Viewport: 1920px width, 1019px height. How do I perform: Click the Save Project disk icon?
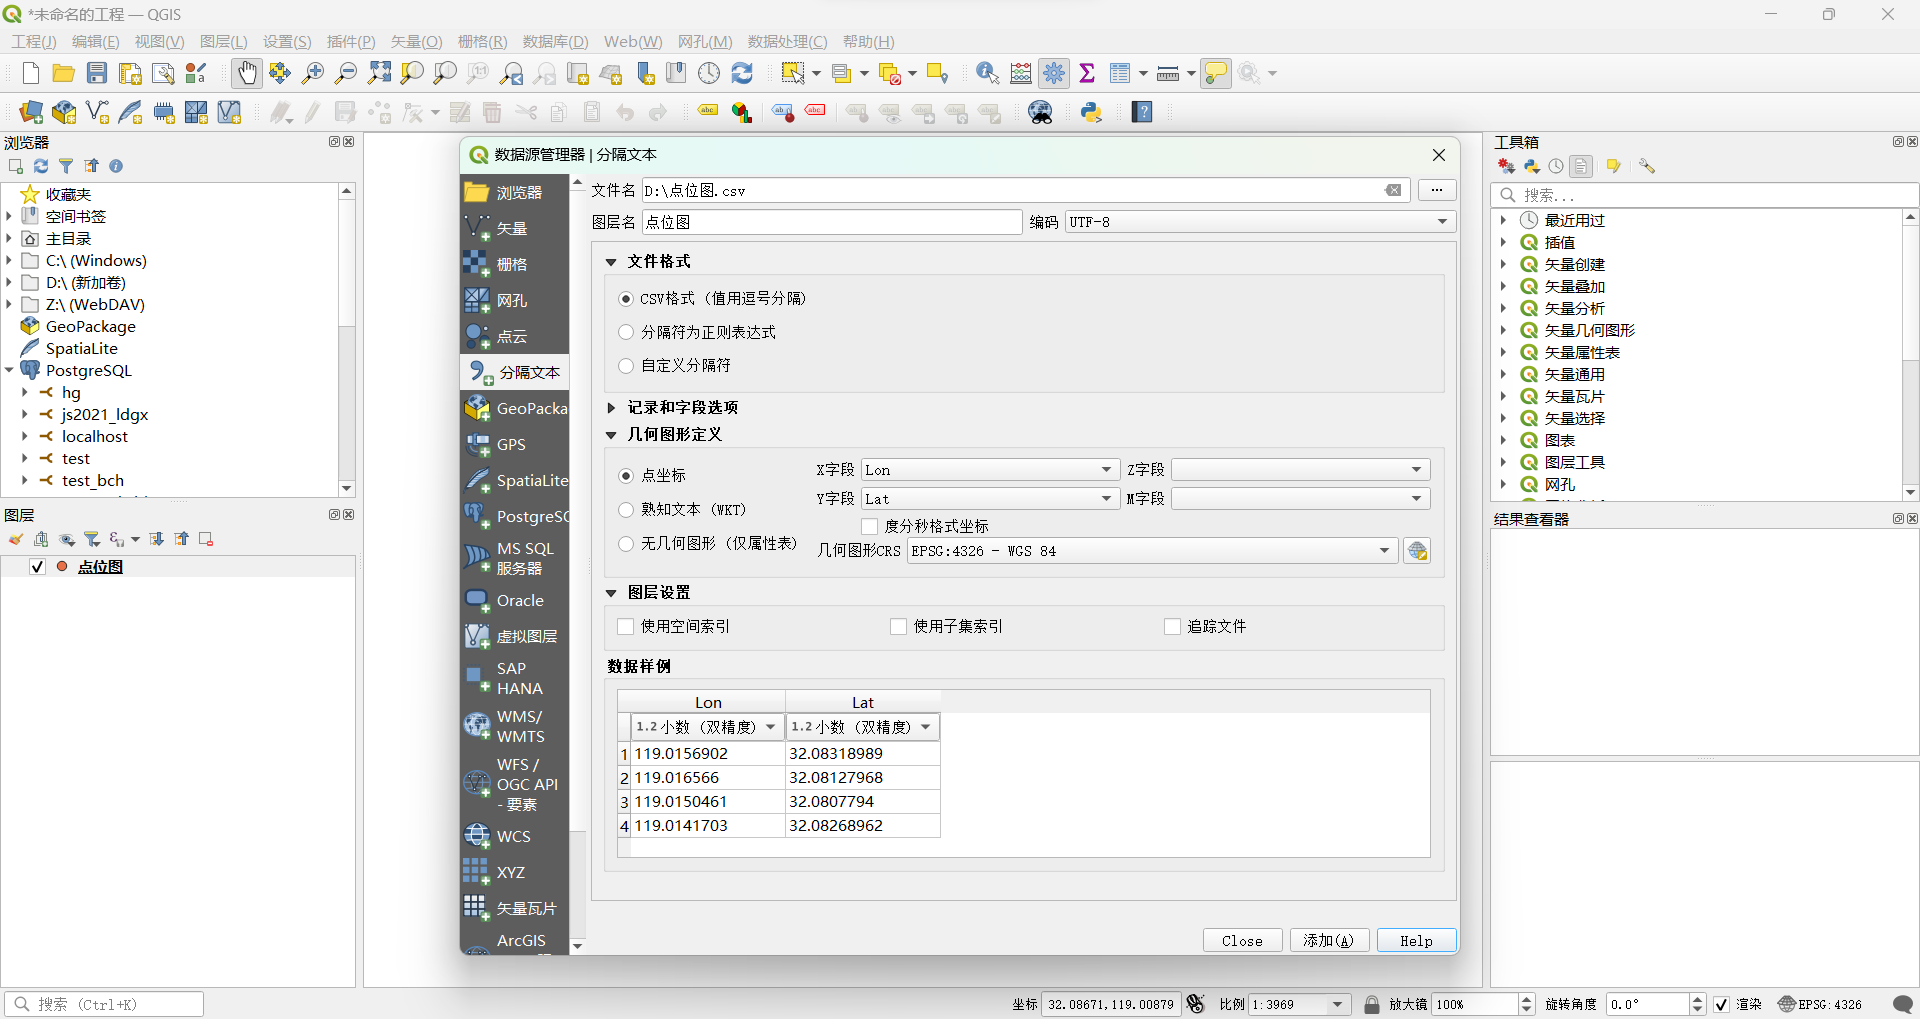coord(97,73)
